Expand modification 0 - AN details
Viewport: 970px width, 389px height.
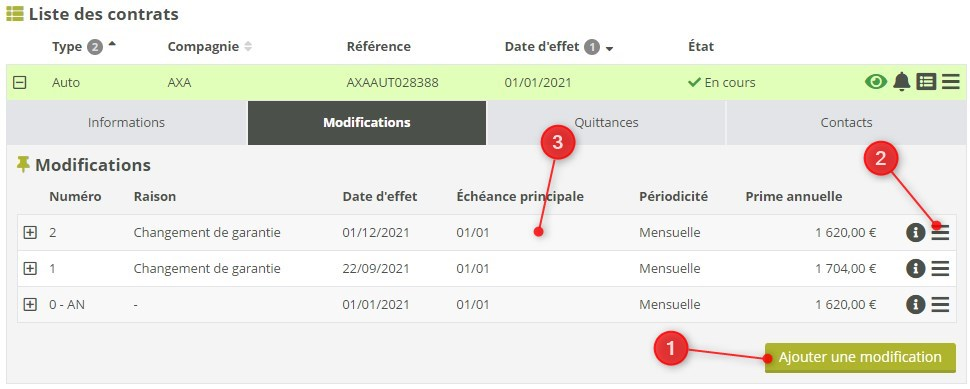30,304
